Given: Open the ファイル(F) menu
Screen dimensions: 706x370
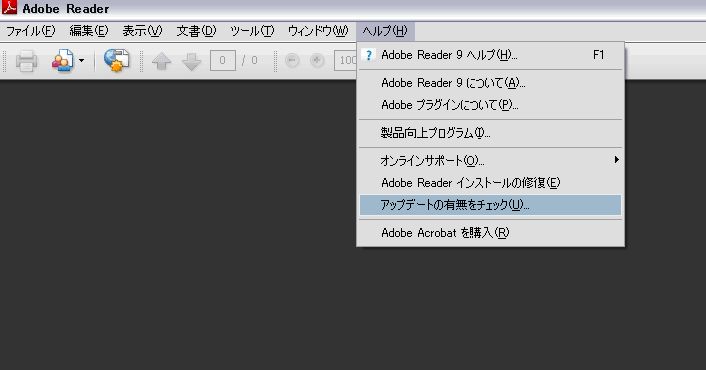Looking at the screenshot, I should [x=30, y=31].
